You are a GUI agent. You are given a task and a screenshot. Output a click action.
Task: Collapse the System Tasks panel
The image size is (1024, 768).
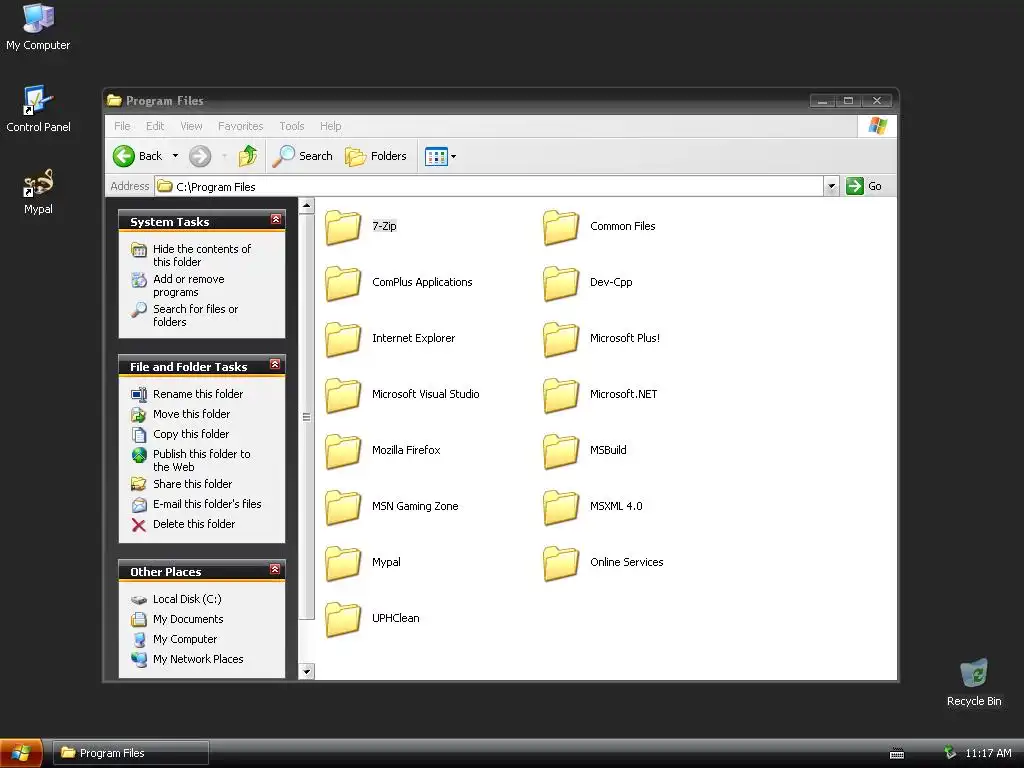[276, 219]
